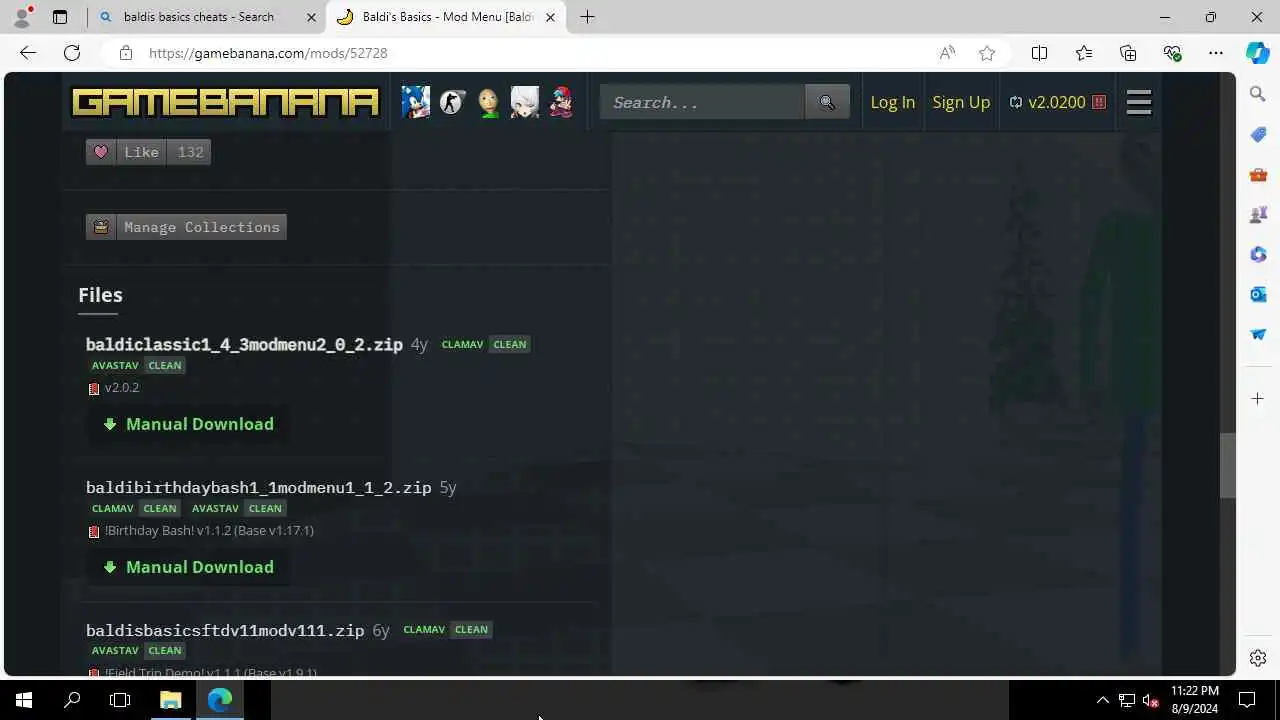
Task: Open Outlook in the Edge sidebar
Action: [1258, 295]
